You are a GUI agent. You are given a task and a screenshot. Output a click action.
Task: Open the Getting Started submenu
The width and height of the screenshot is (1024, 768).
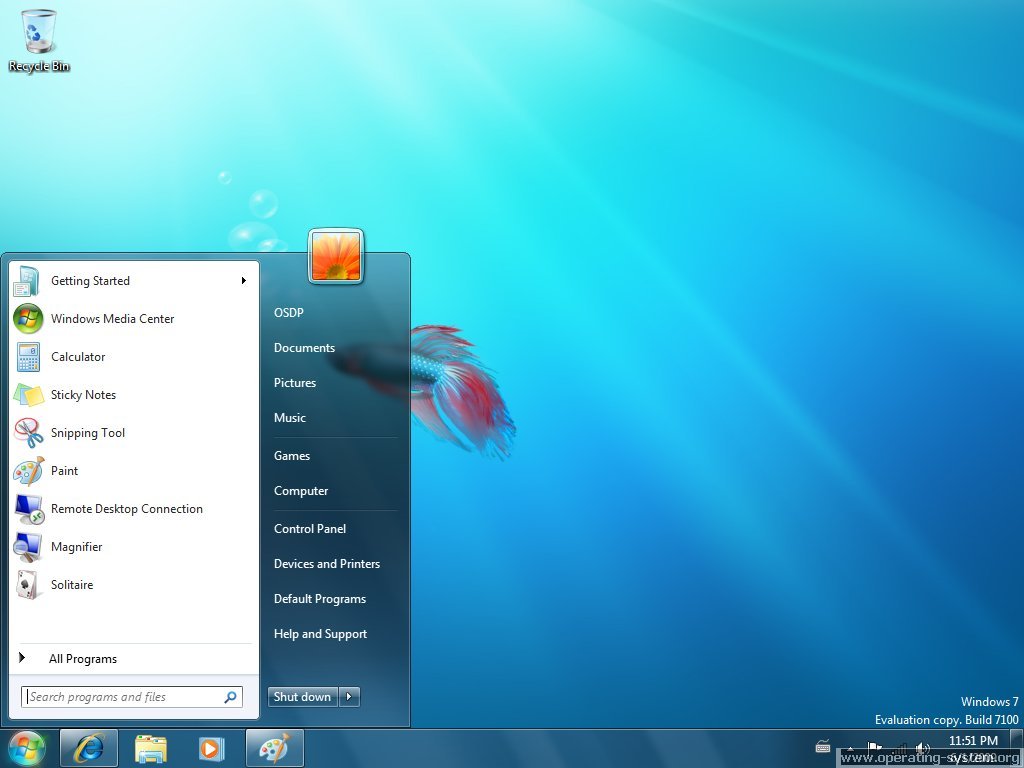point(90,280)
